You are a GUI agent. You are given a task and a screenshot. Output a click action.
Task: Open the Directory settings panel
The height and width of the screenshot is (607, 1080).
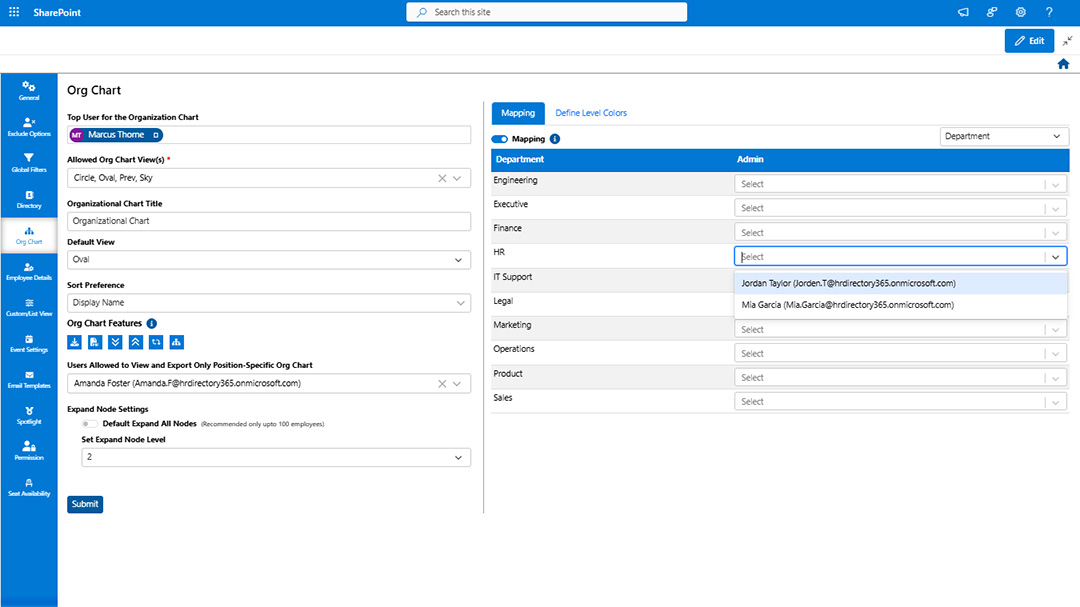pos(28,198)
